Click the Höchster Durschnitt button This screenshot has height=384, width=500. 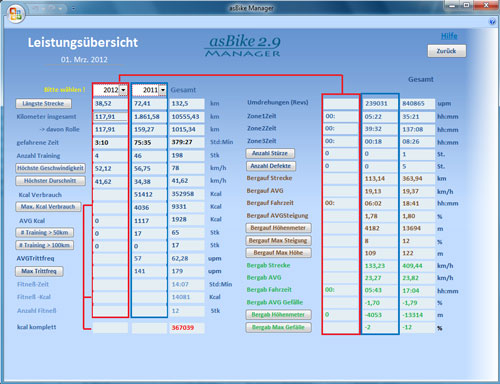click(x=50, y=181)
